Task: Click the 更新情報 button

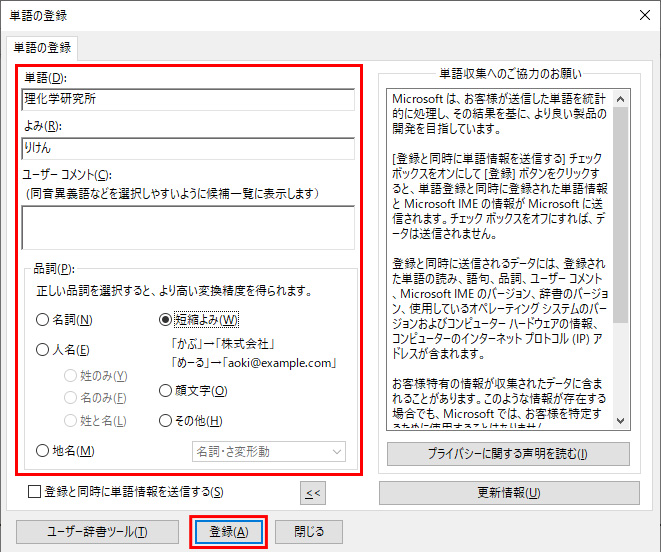Action: click(x=508, y=493)
